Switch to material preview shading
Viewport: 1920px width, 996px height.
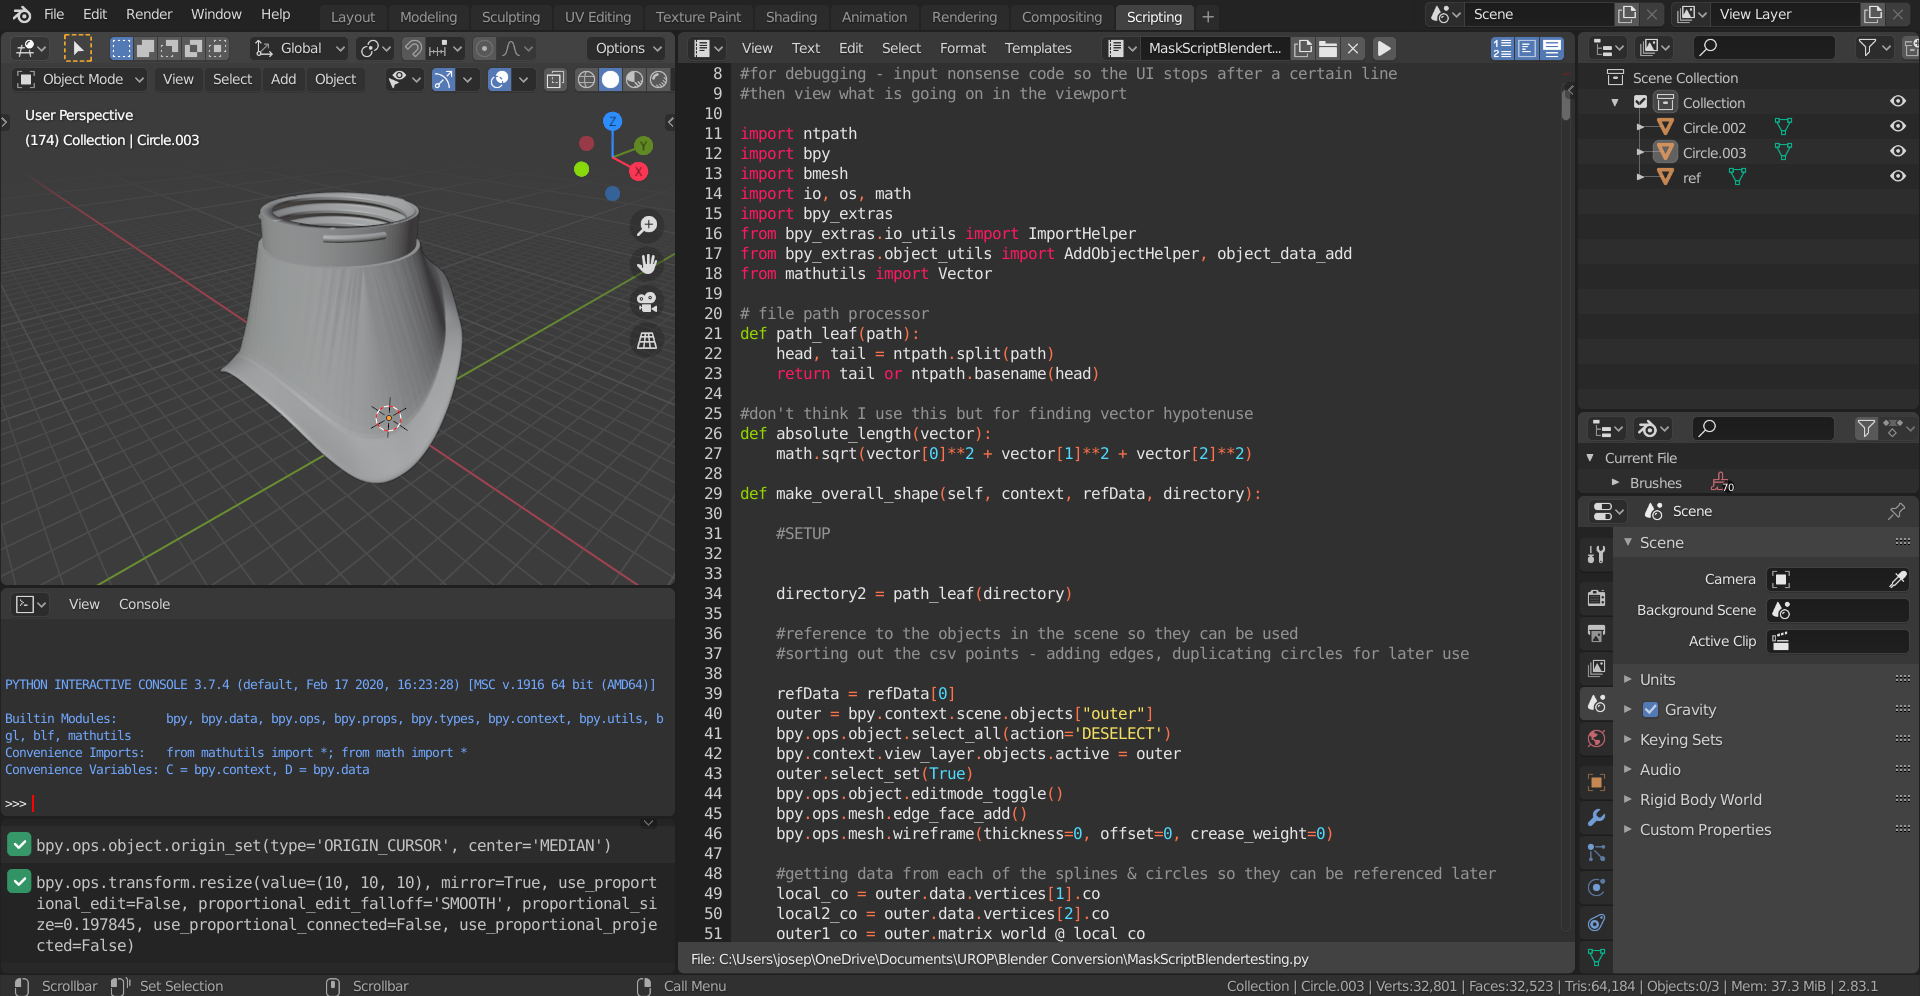634,80
